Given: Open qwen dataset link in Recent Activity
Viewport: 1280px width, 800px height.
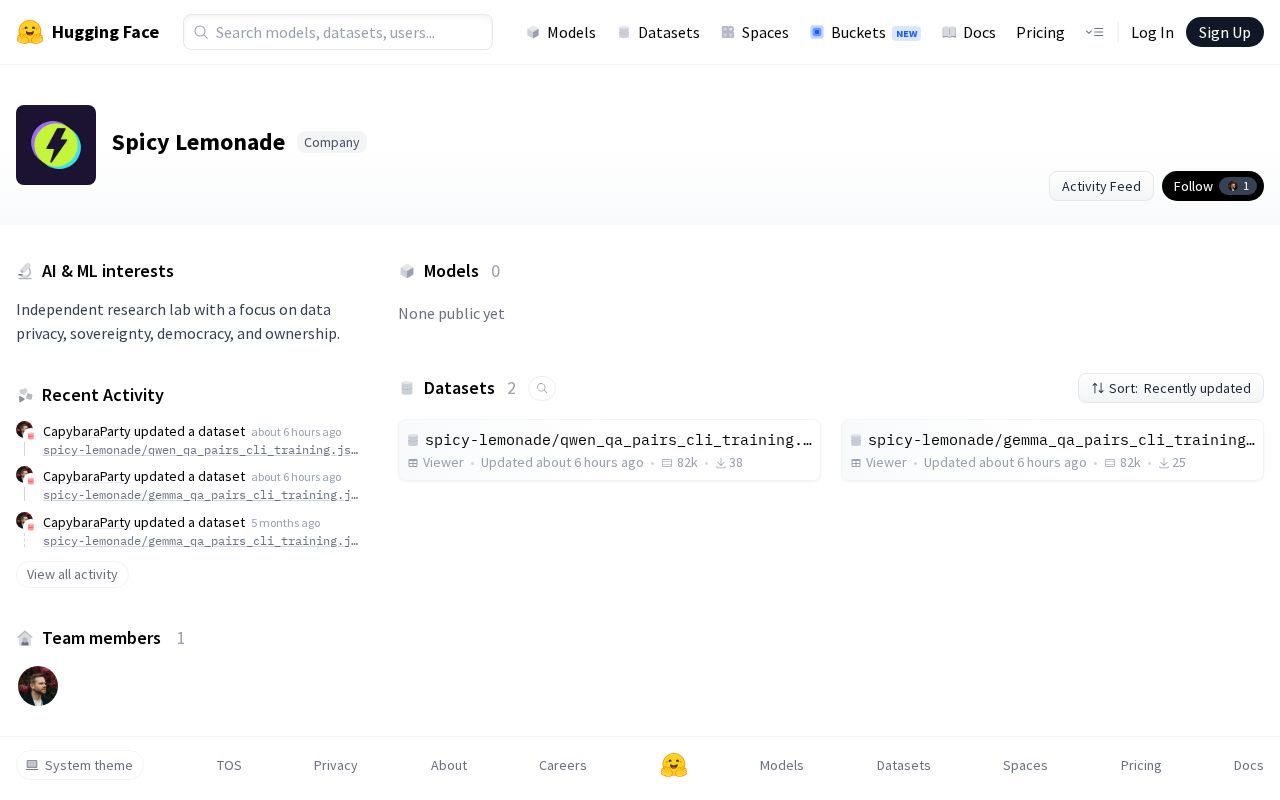Looking at the screenshot, I should [x=200, y=450].
